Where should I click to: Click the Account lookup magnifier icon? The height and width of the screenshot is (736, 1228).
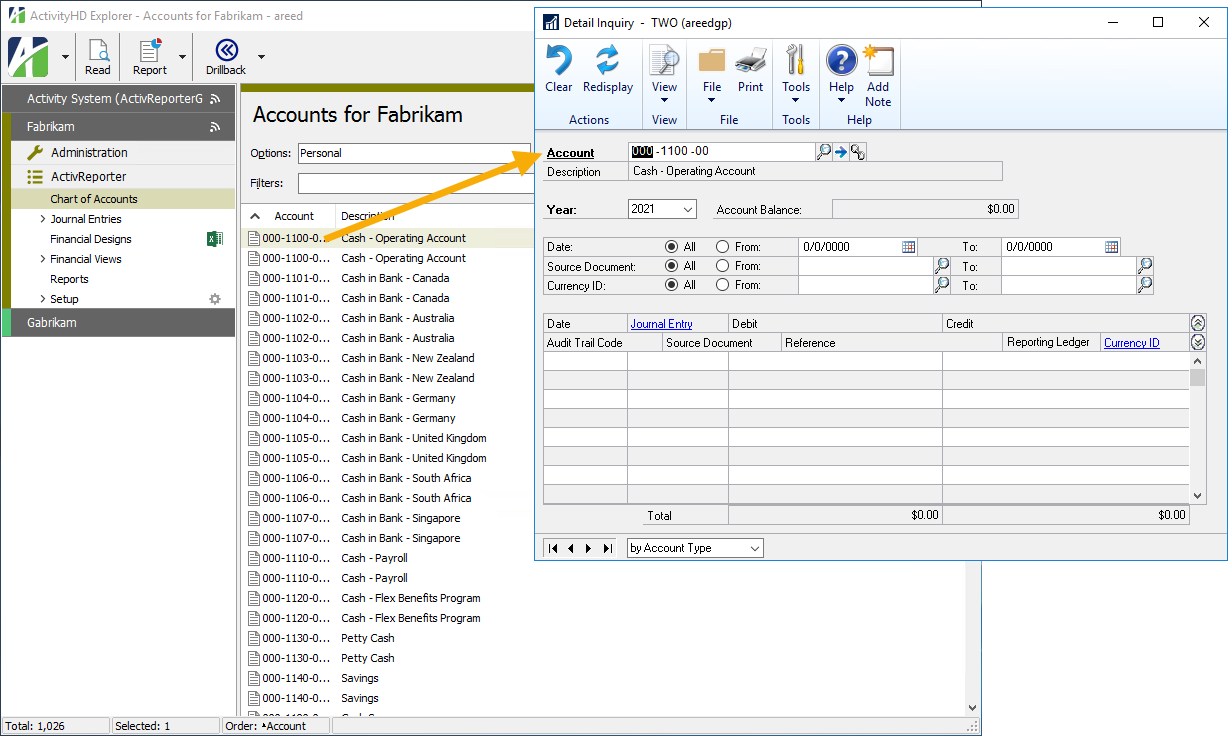(824, 152)
